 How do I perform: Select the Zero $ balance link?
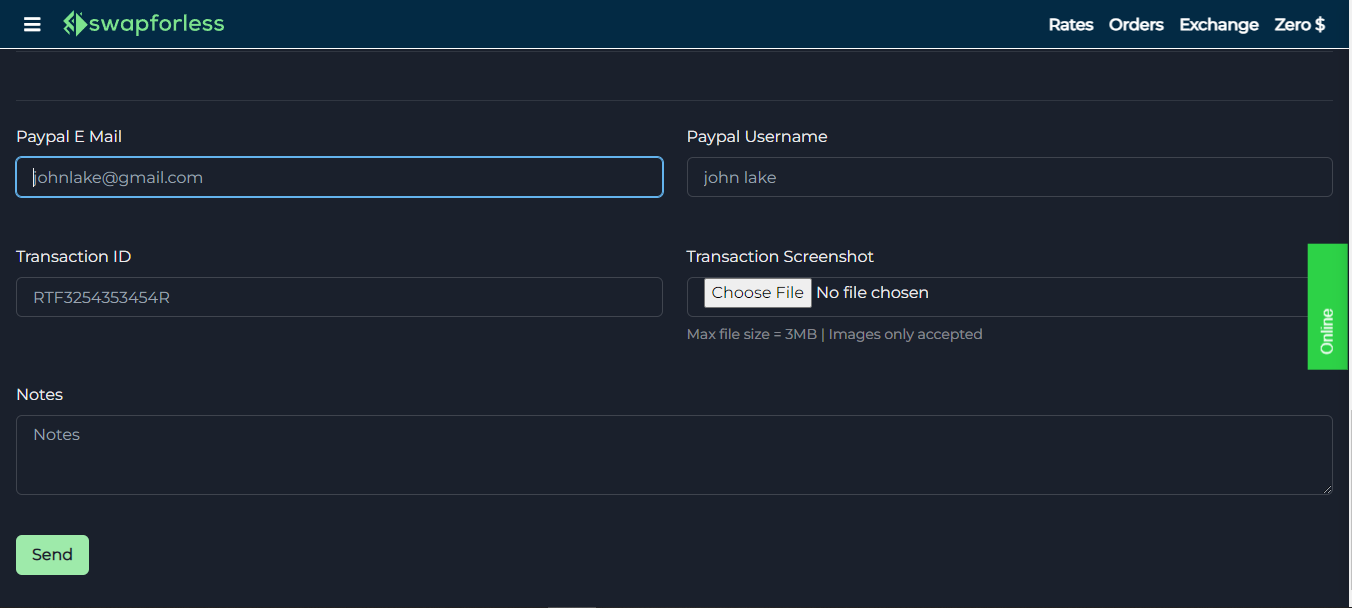1299,25
